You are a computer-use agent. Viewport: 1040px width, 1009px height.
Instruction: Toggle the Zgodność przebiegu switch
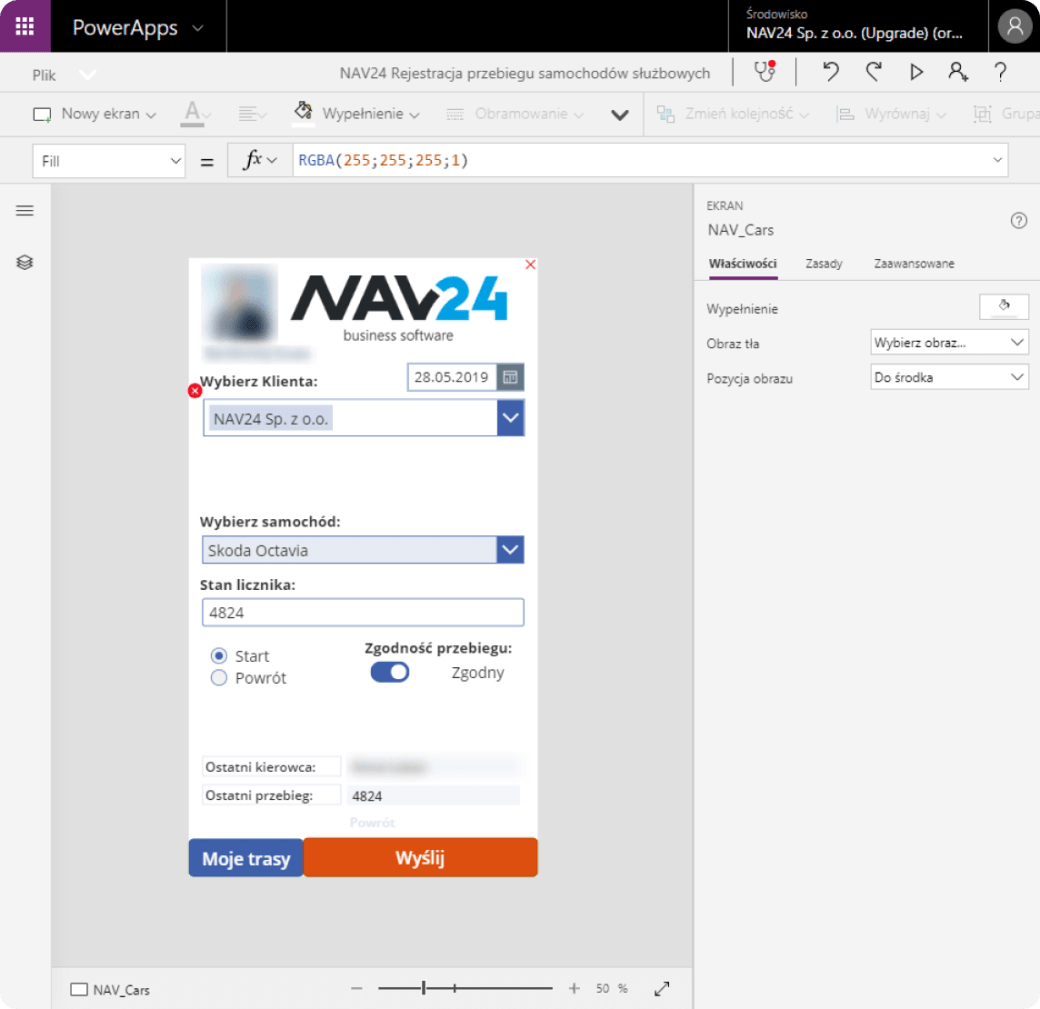[389, 672]
